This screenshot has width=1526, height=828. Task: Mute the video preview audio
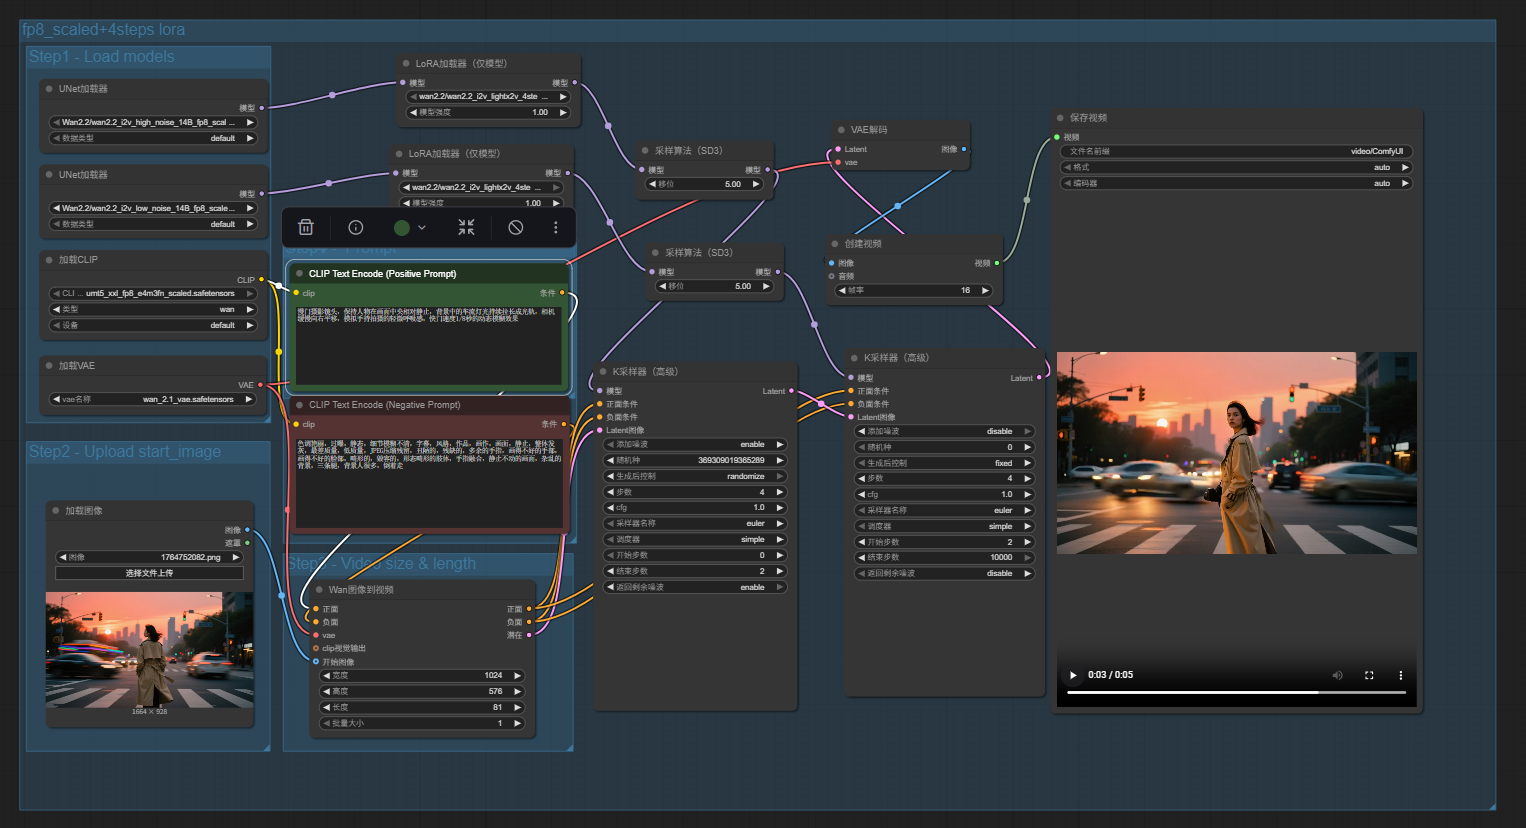click(1337, 675)
